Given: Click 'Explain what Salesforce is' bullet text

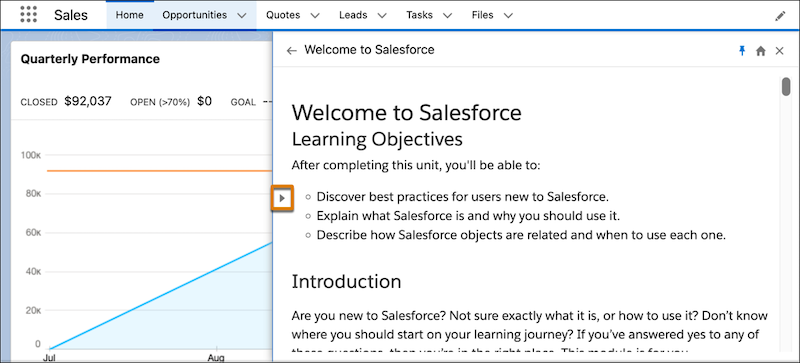Looking at the screenshot, I should [468, 216].
